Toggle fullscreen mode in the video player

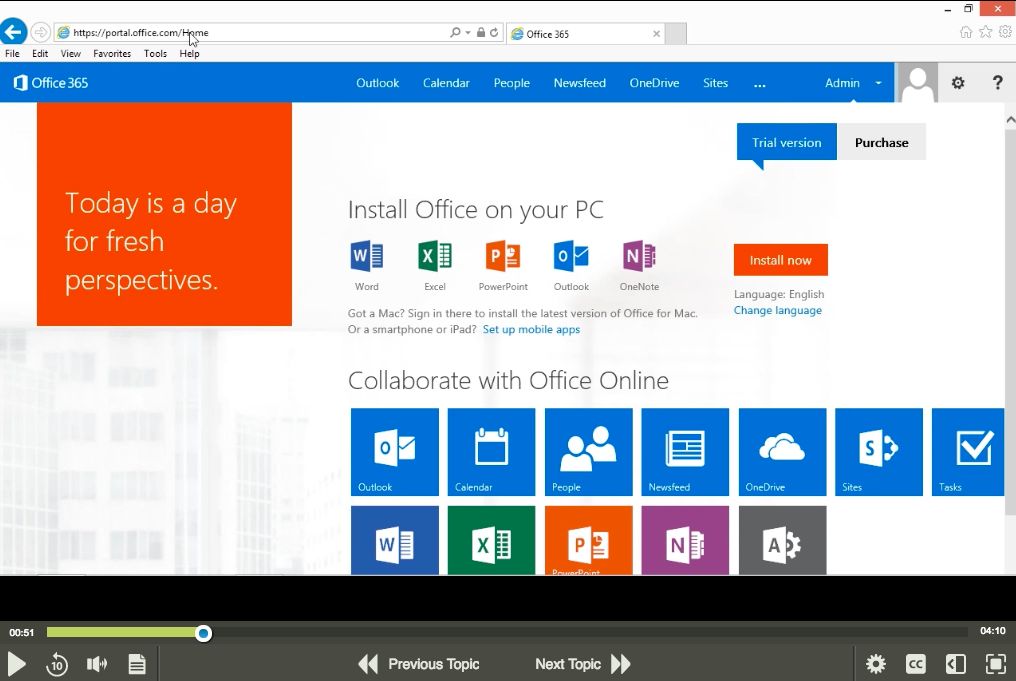[995, 664]
